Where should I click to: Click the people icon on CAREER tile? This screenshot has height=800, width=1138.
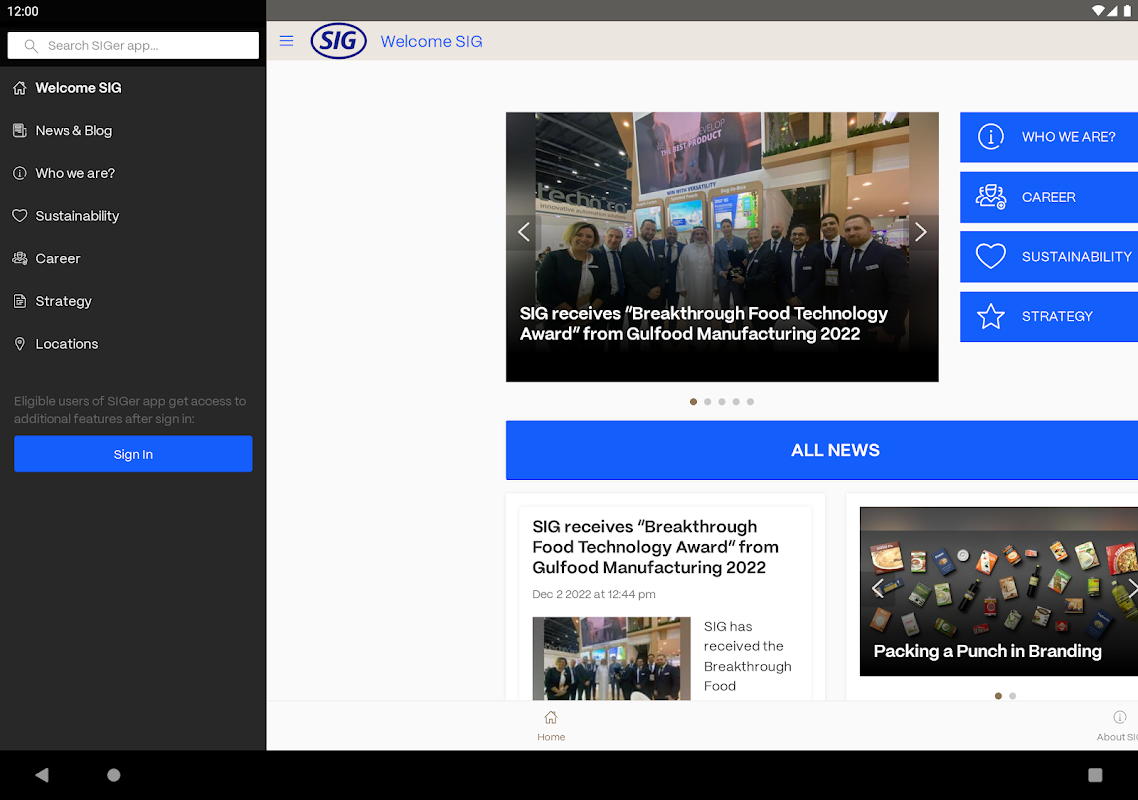pos(991,197)
